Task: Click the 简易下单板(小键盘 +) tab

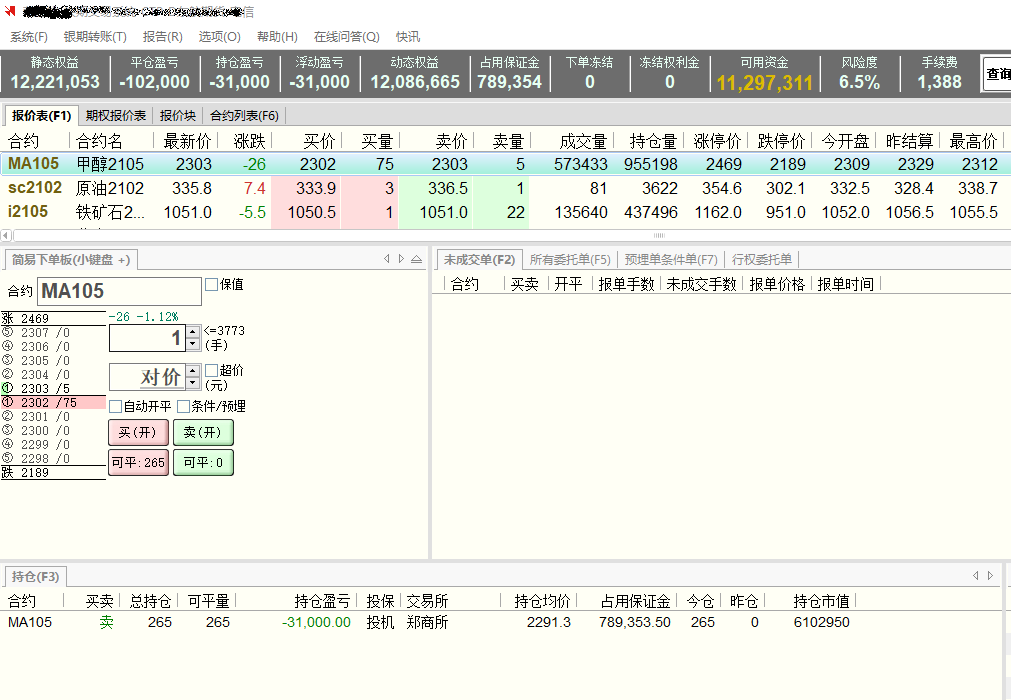Action: [71, 260]
